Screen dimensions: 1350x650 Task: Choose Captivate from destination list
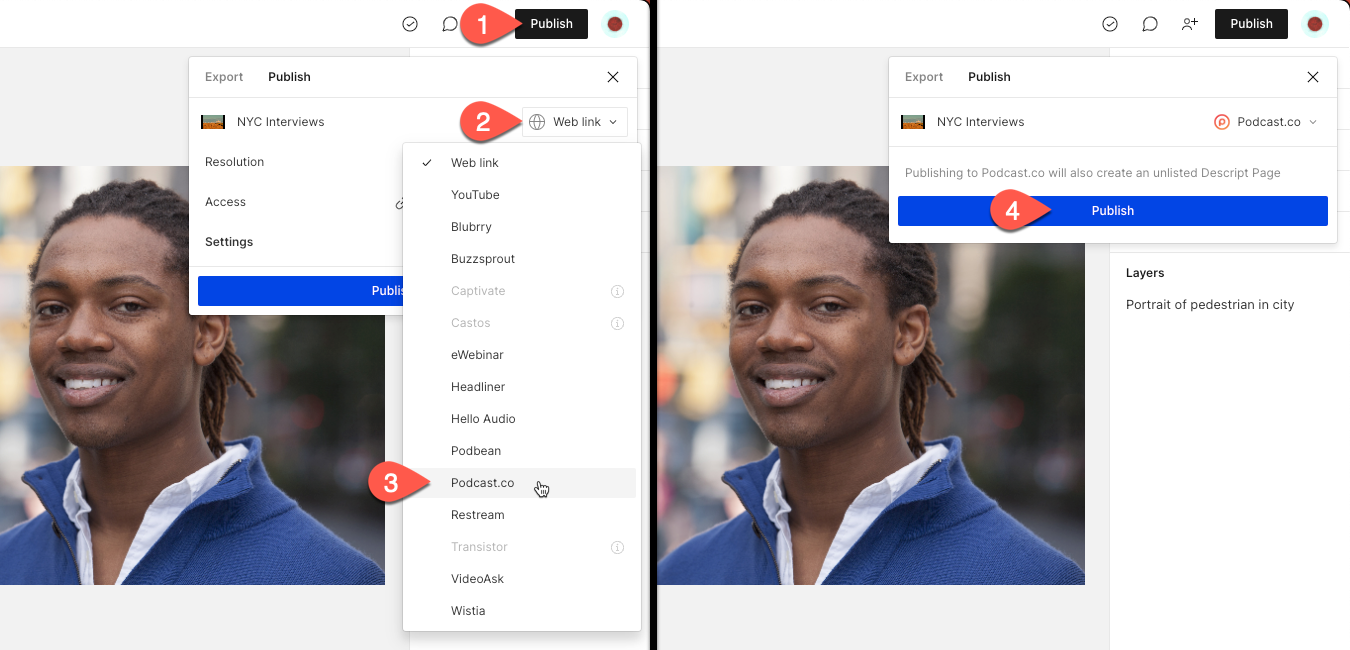pos(521,291)
